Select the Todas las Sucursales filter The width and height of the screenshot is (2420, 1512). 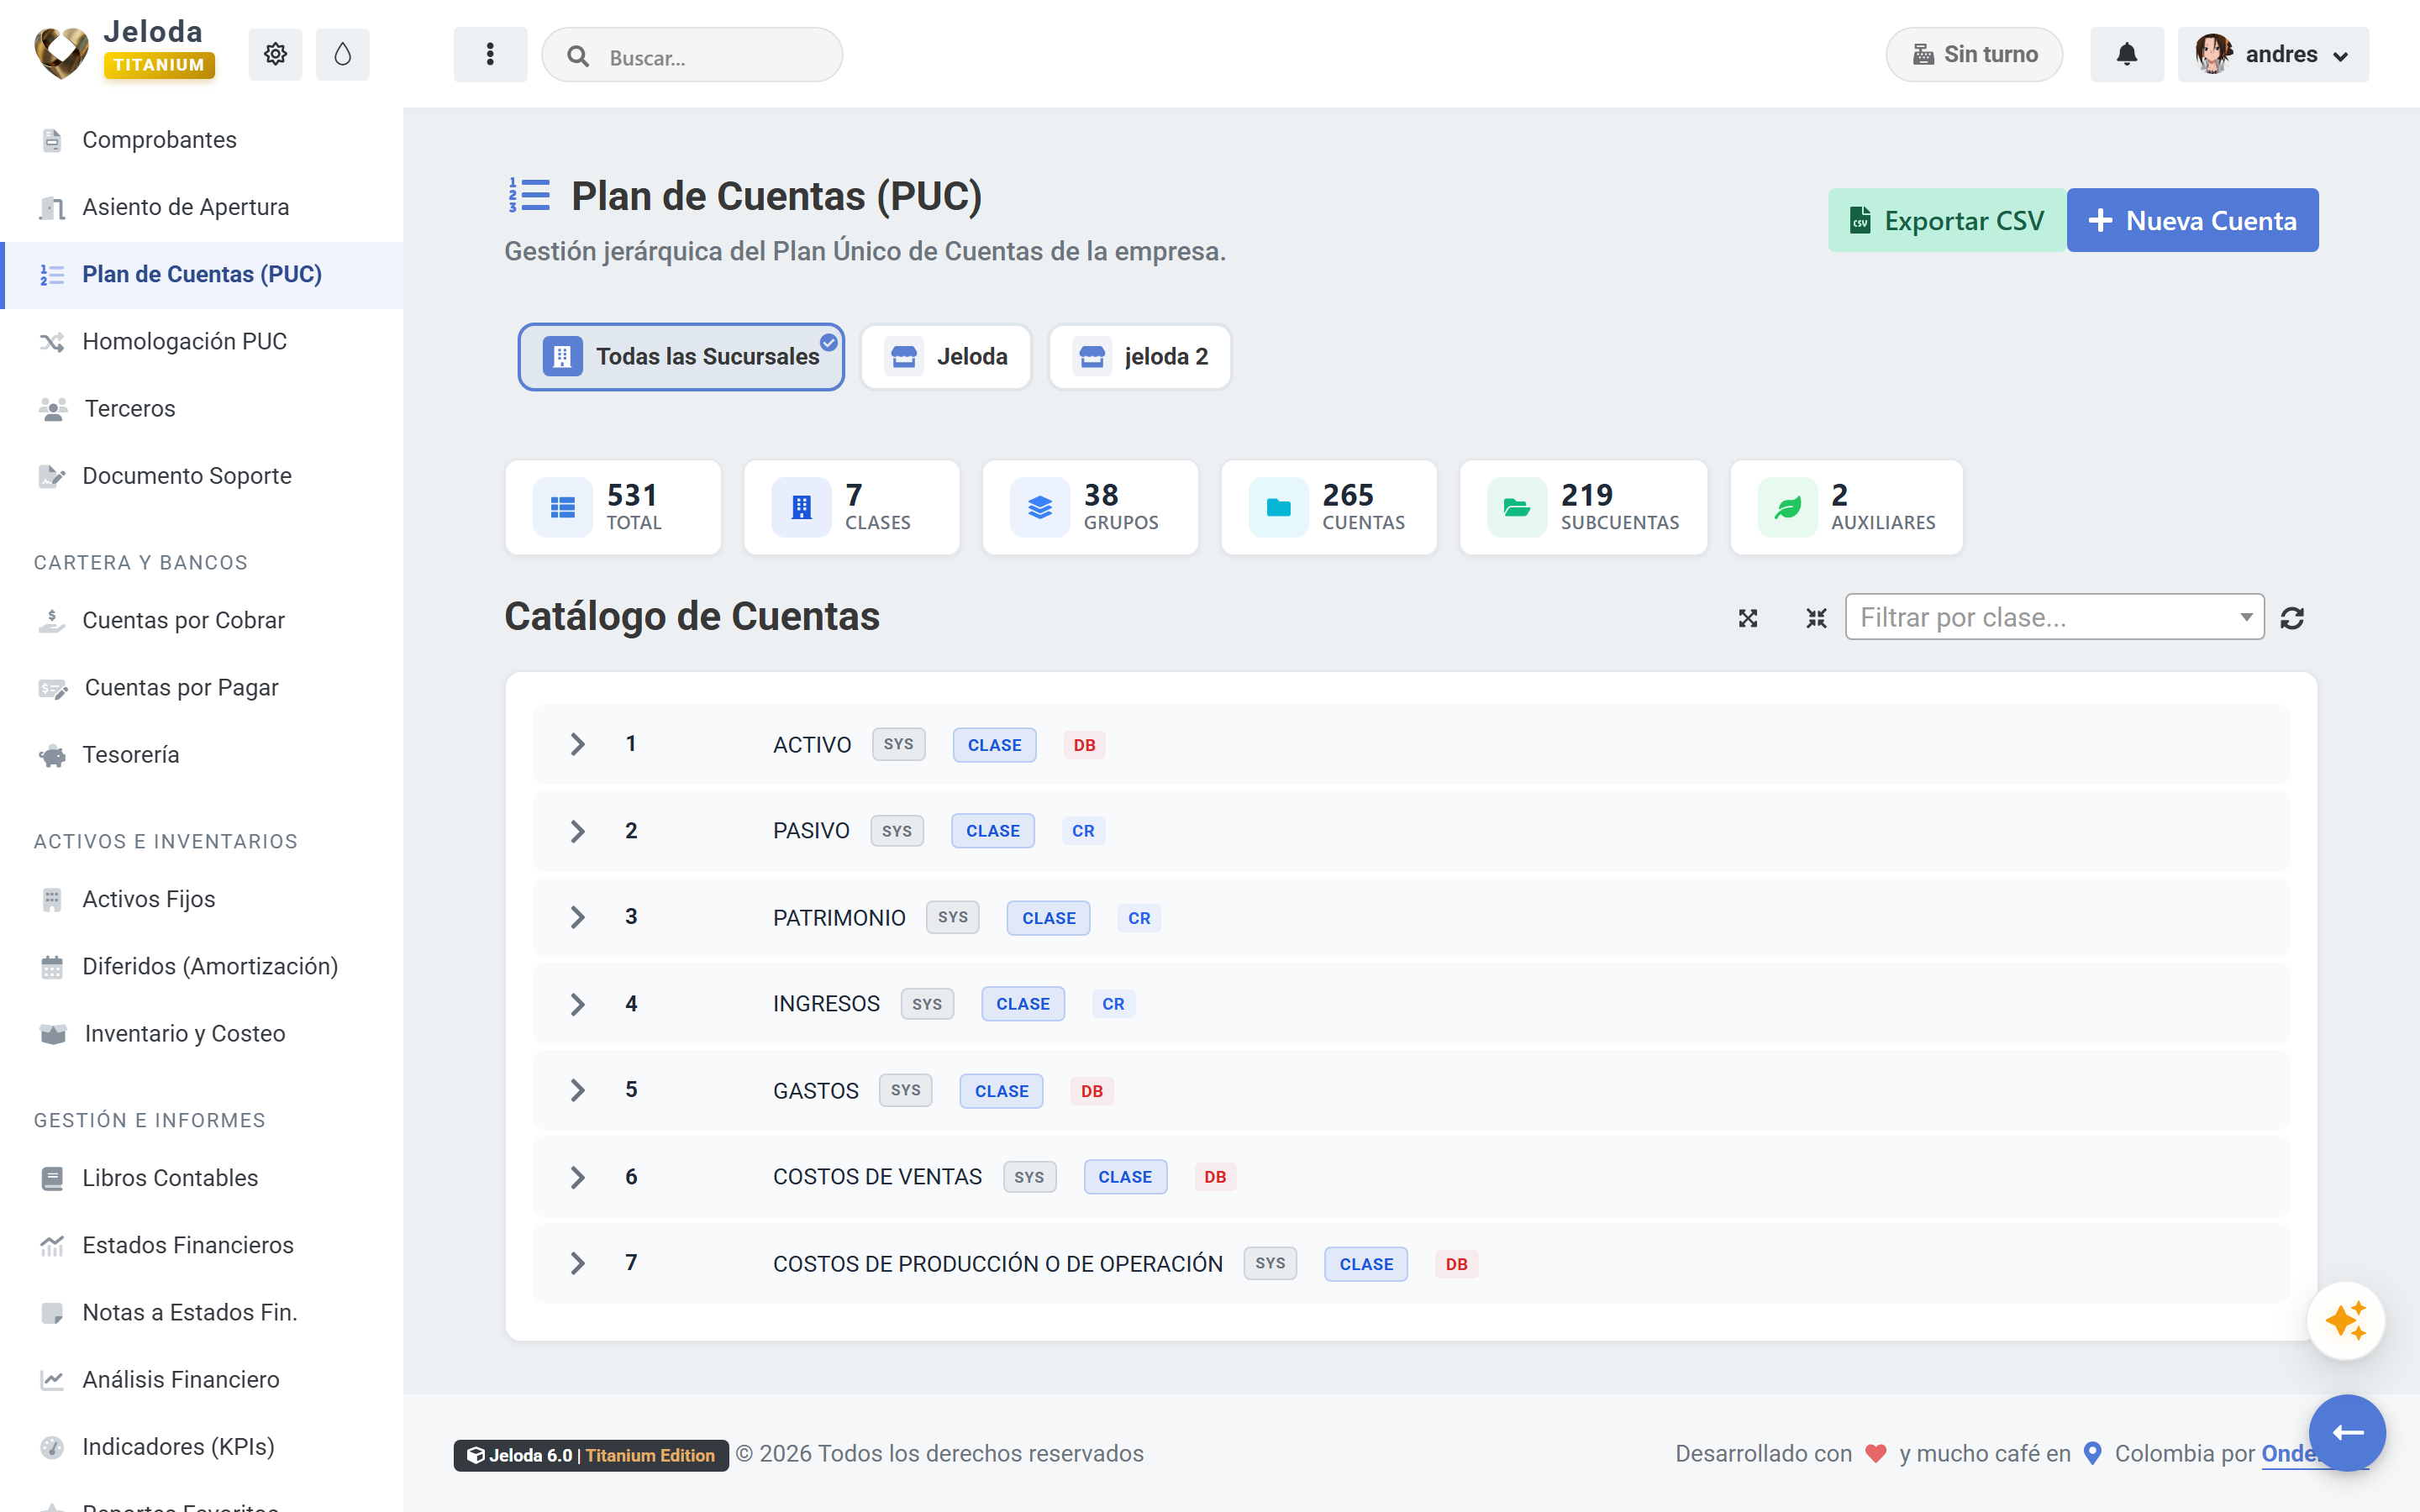pyautogui.click(x=681, y=357)
